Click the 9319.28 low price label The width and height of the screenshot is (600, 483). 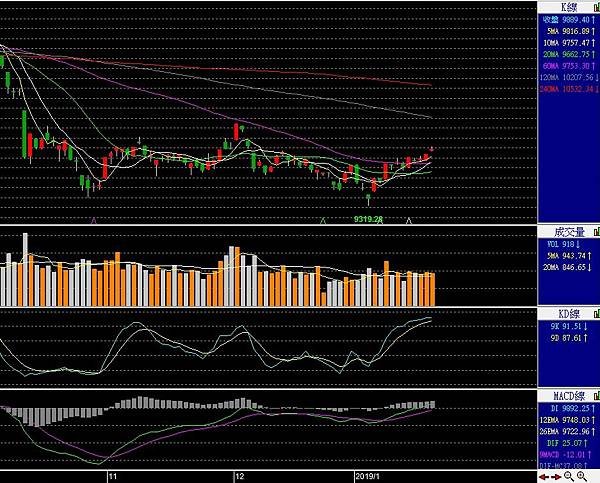[x=368, y=219]
